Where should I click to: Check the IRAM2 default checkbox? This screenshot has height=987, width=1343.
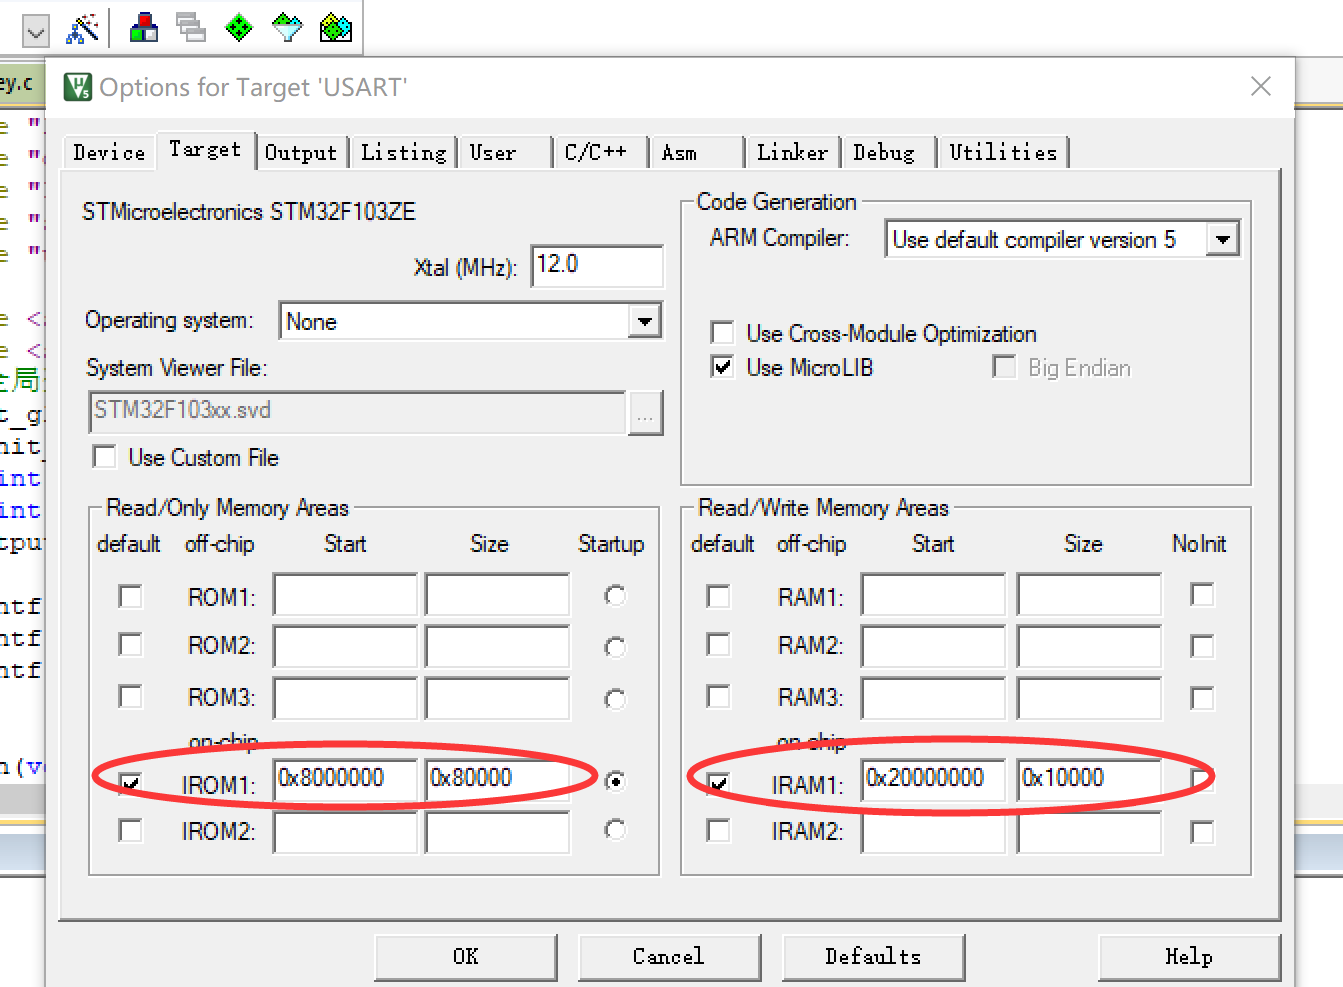[718, 830]
